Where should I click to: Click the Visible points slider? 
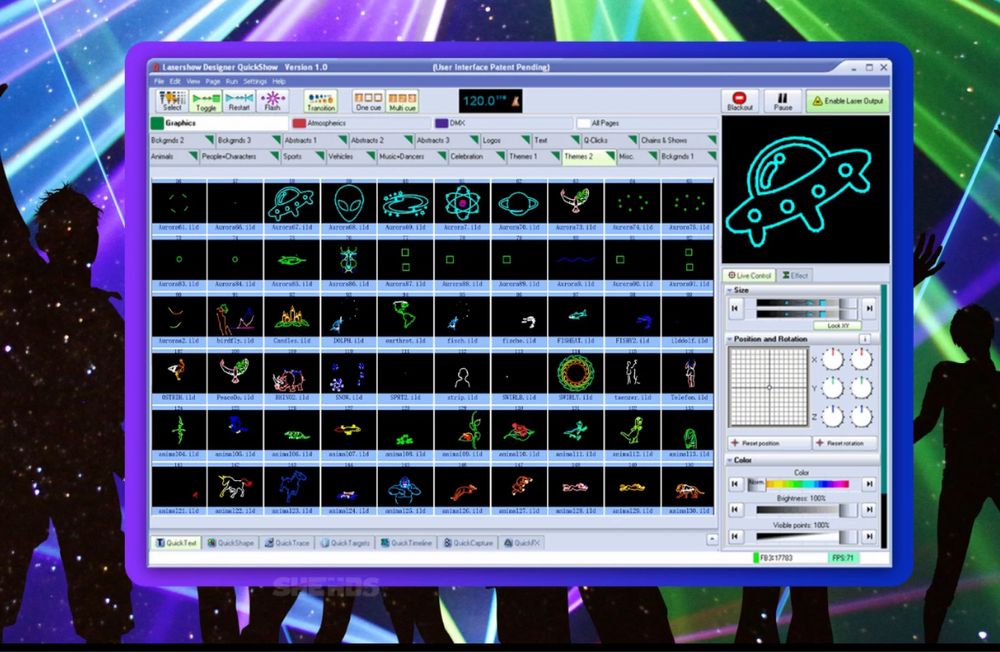802,537
